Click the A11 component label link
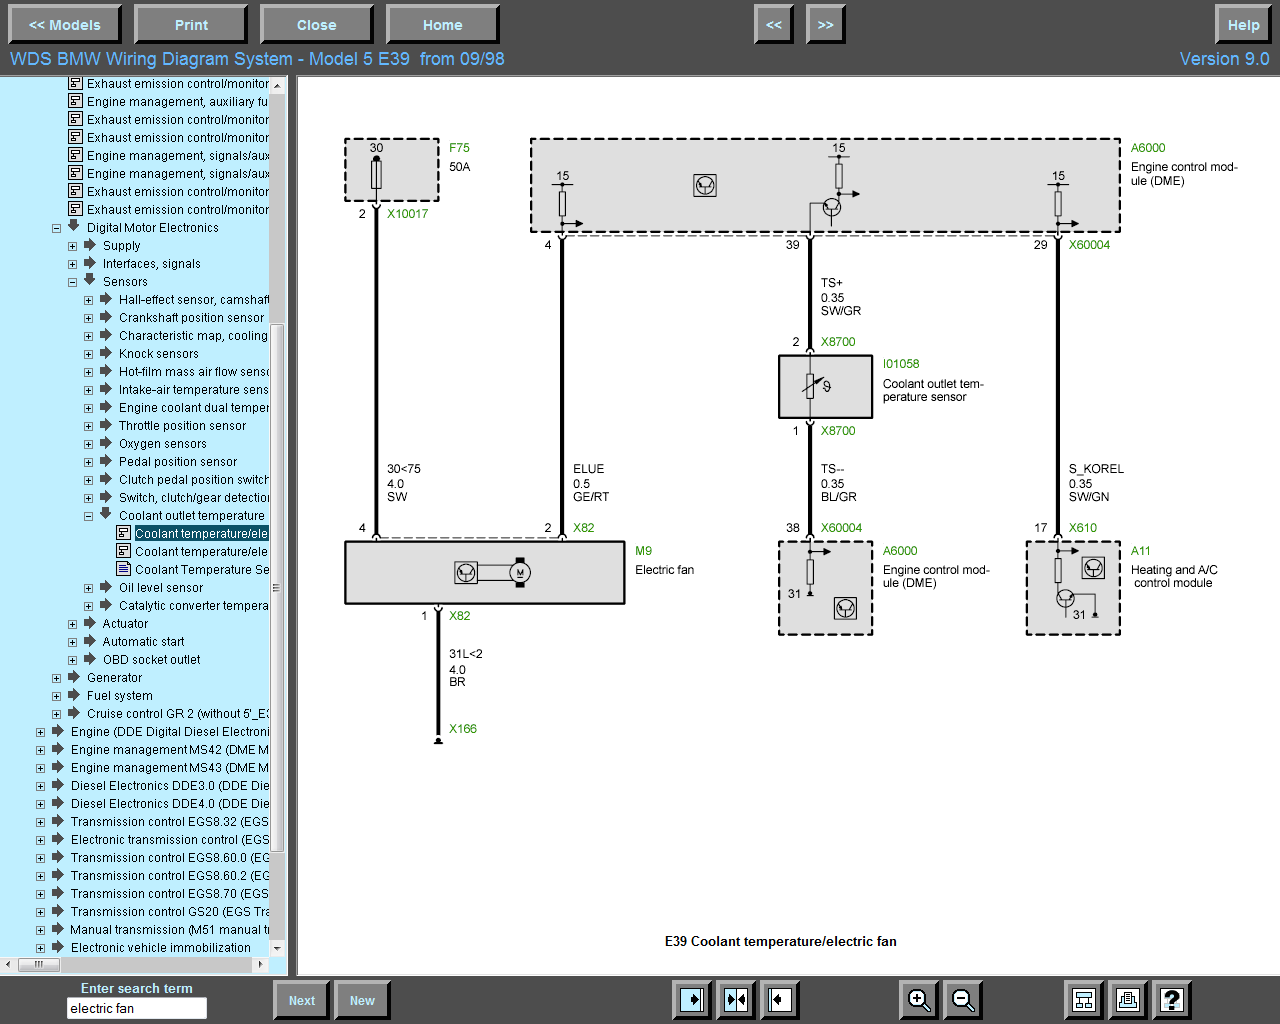 point(1141,551)
